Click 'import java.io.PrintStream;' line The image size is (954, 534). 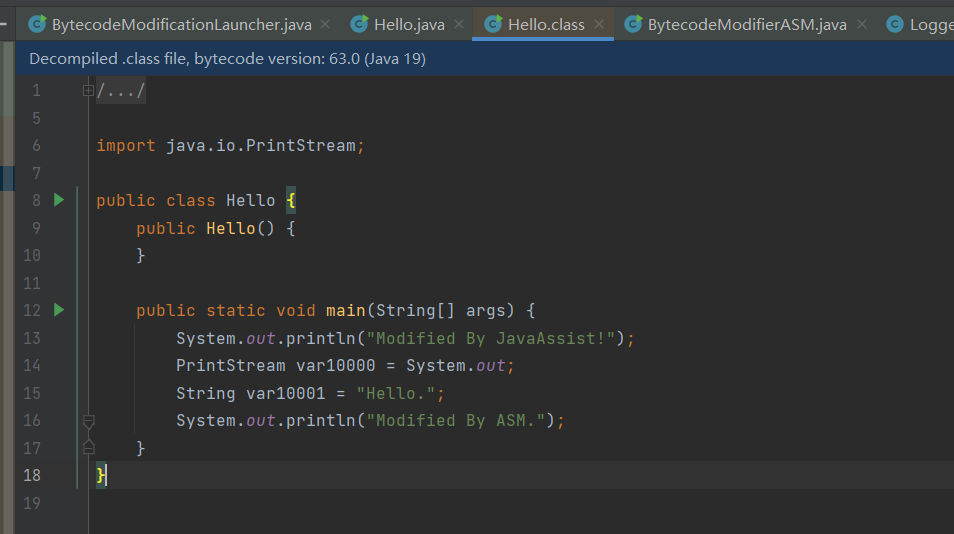click(x=230, y=145)
